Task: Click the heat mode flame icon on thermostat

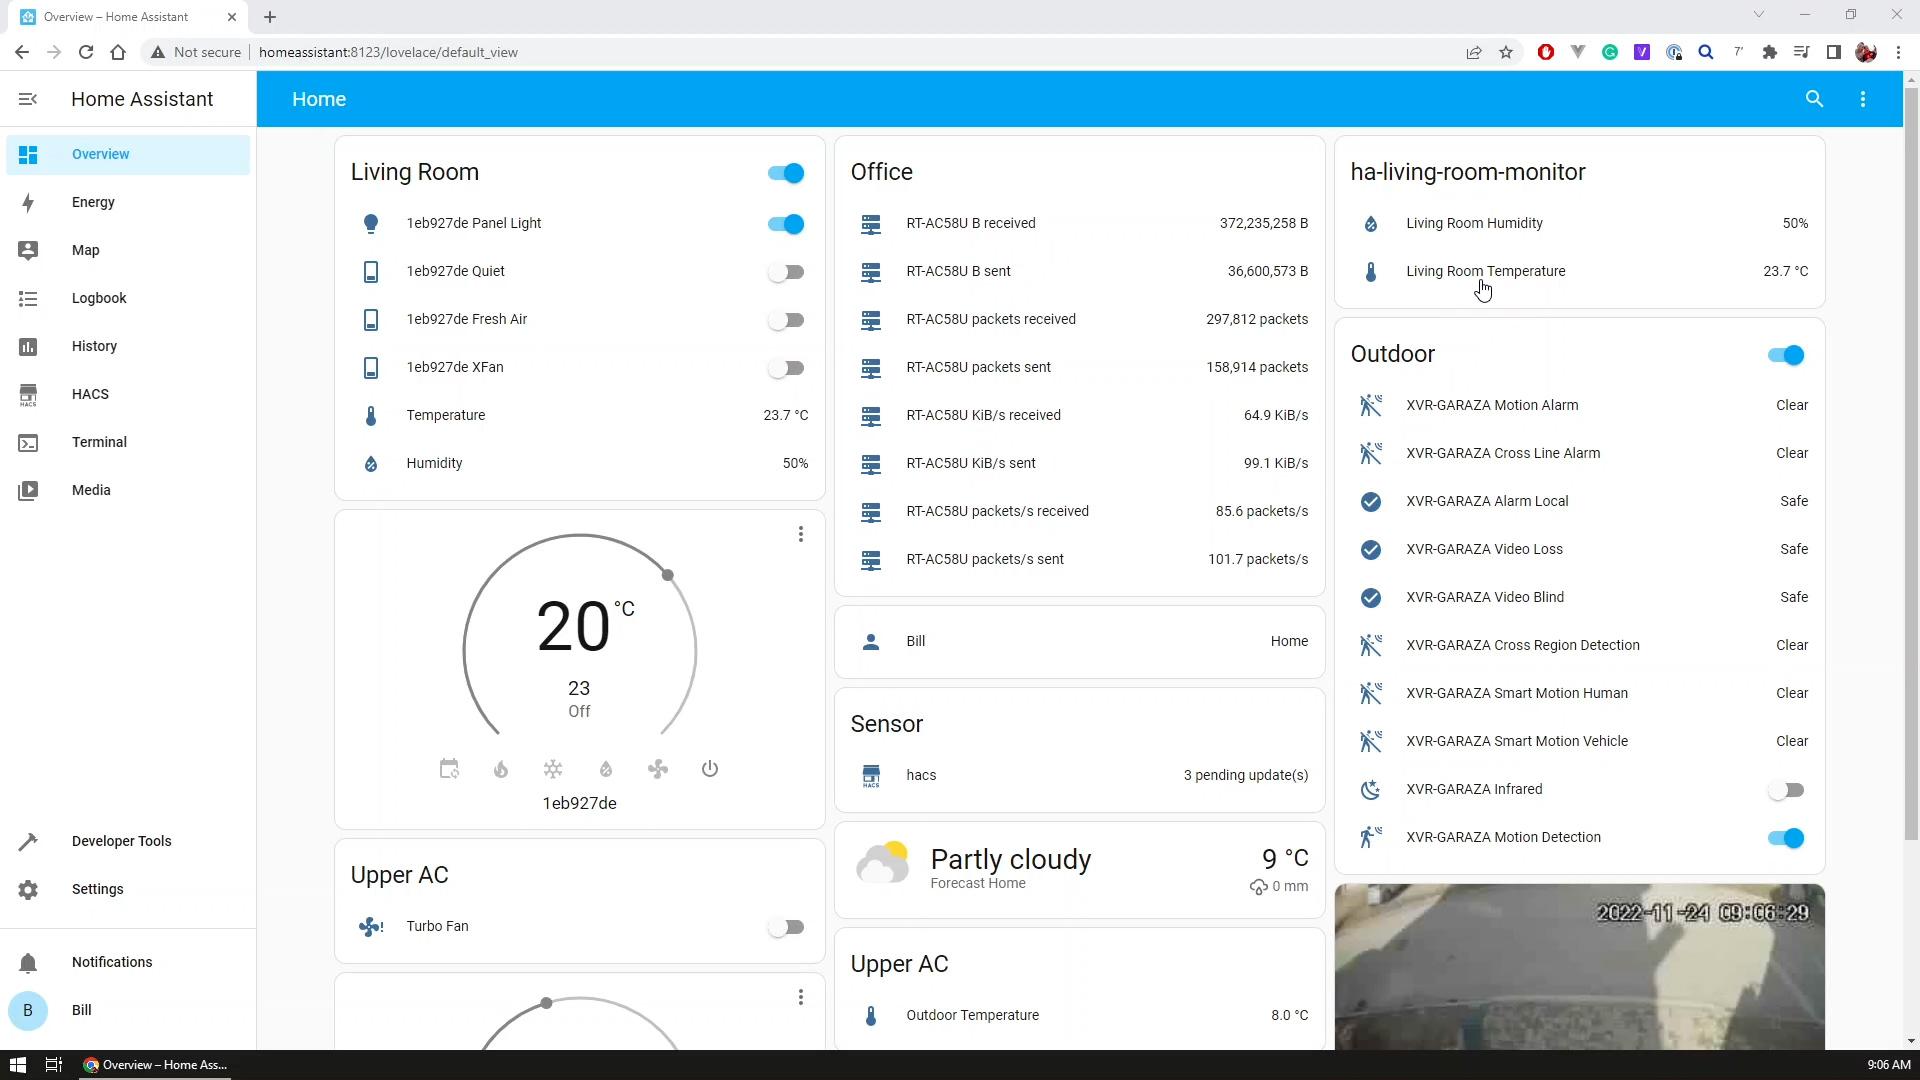Action: click(501, 769)
